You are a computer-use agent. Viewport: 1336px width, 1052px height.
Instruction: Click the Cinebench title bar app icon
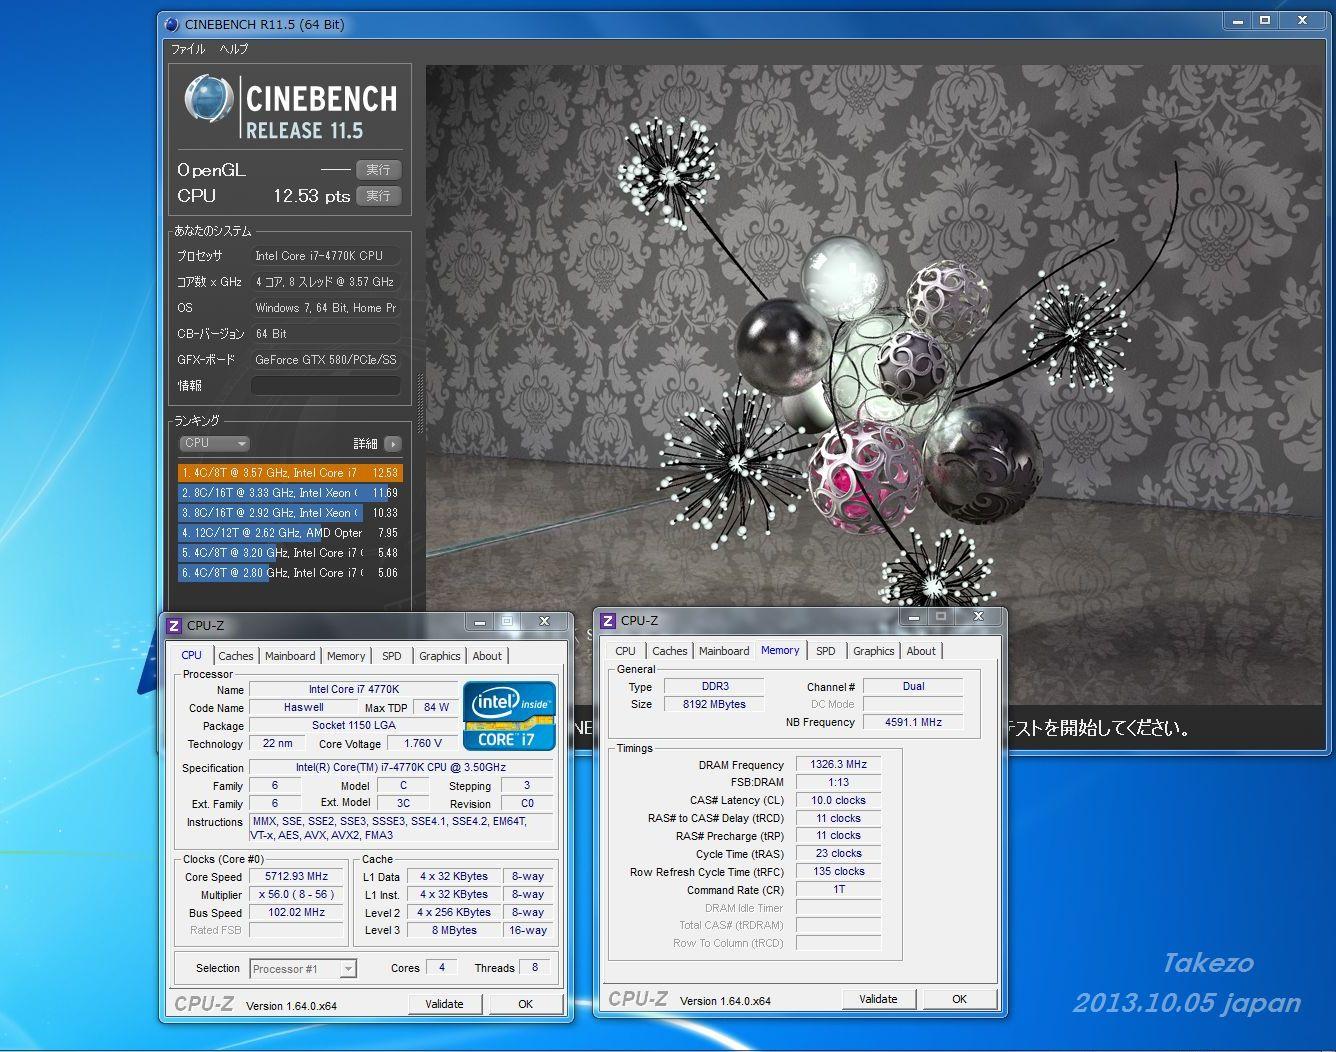point(172,24)
